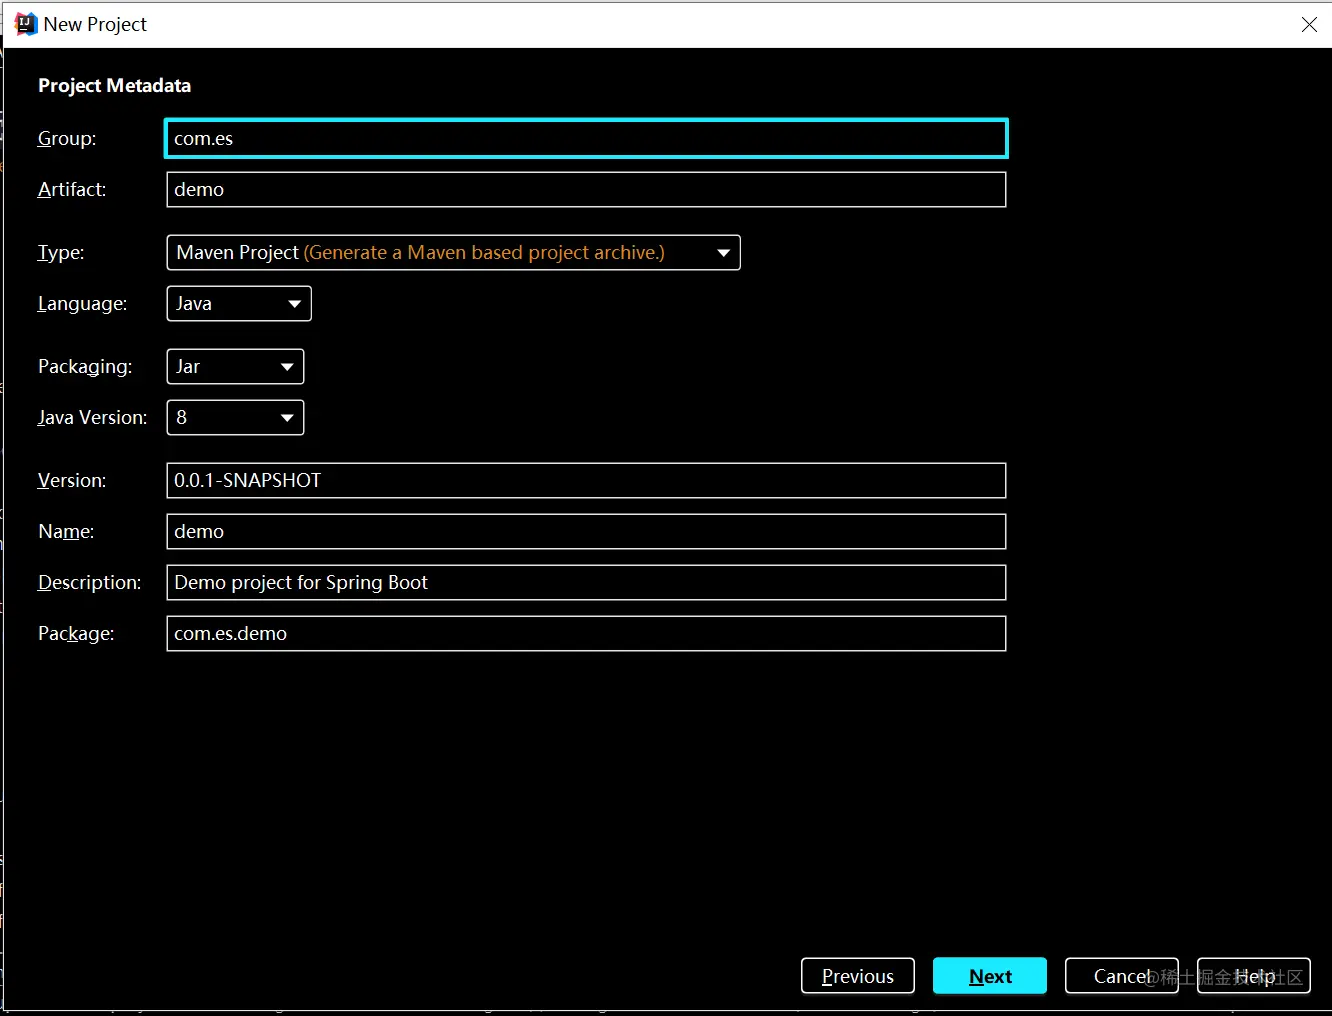The image size is (1332, 1016).
Task: Click the Language label
Action: 82,303
